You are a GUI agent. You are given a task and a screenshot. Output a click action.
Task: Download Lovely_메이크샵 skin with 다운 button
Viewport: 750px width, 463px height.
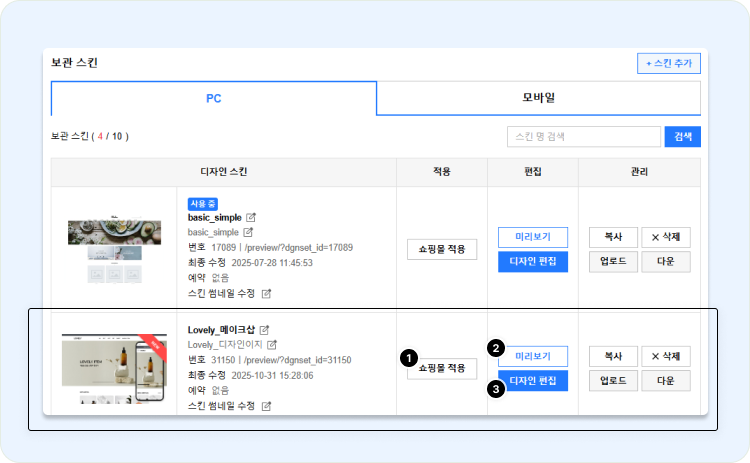[665, 381]
